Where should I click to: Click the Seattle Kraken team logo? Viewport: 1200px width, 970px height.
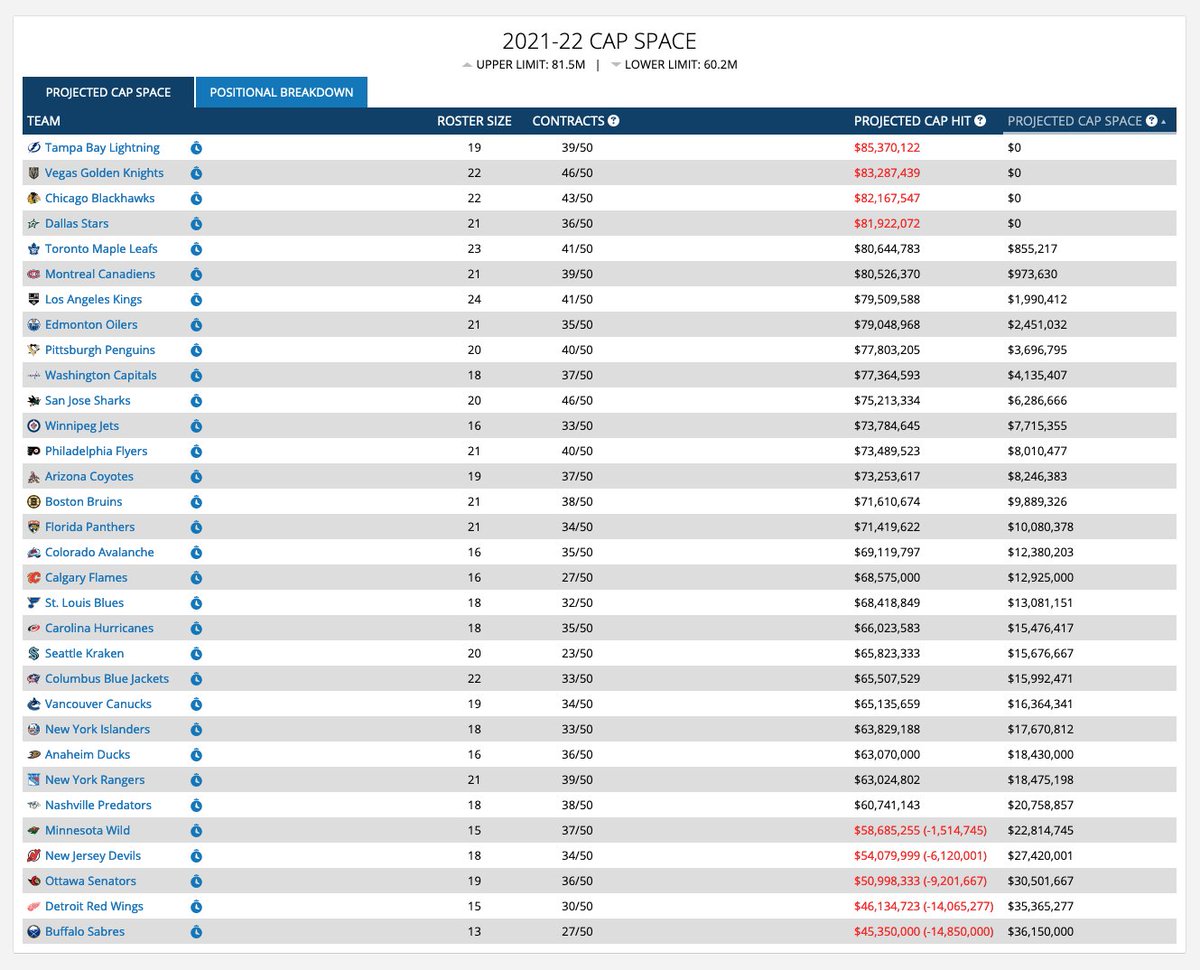pos(33,654)
